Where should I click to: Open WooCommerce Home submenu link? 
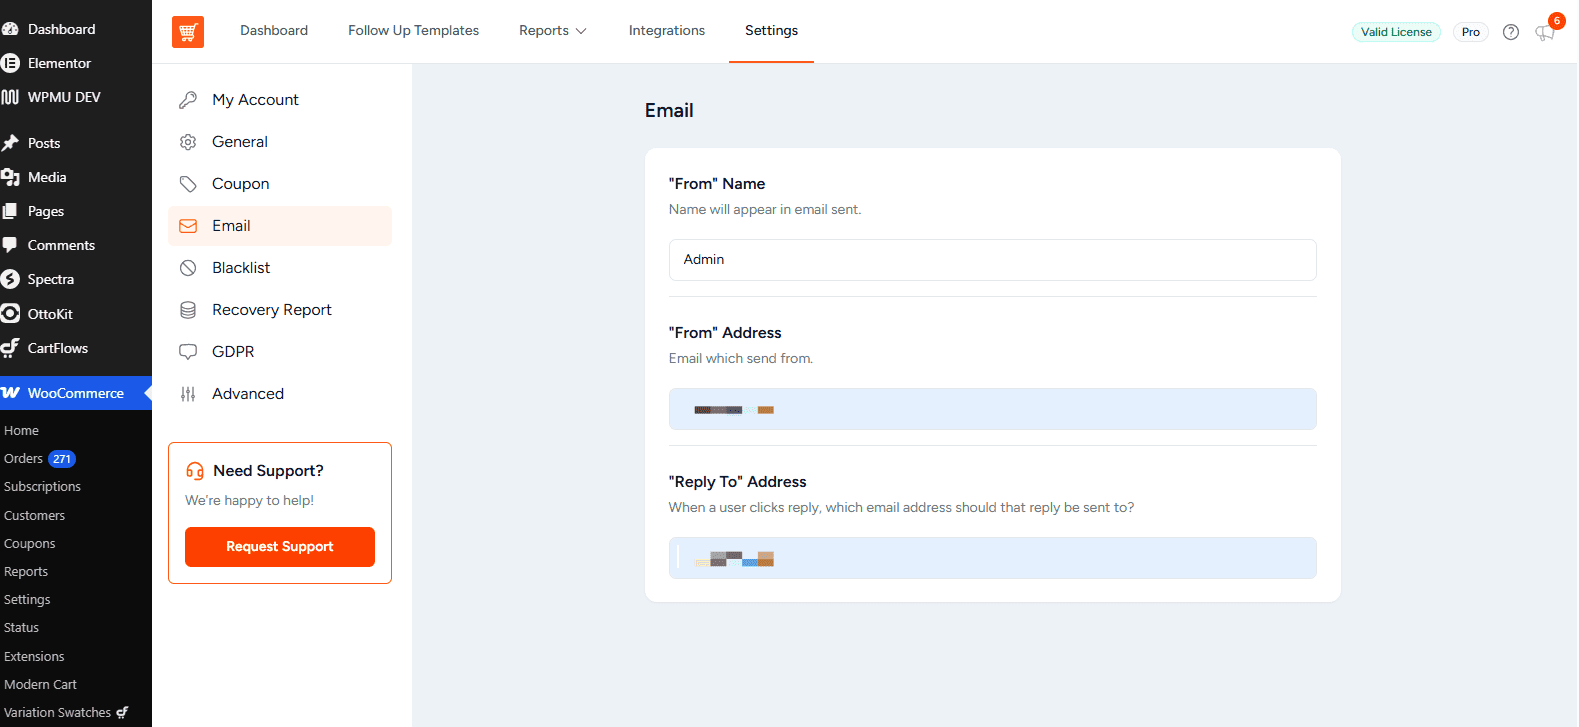(21, 431)
